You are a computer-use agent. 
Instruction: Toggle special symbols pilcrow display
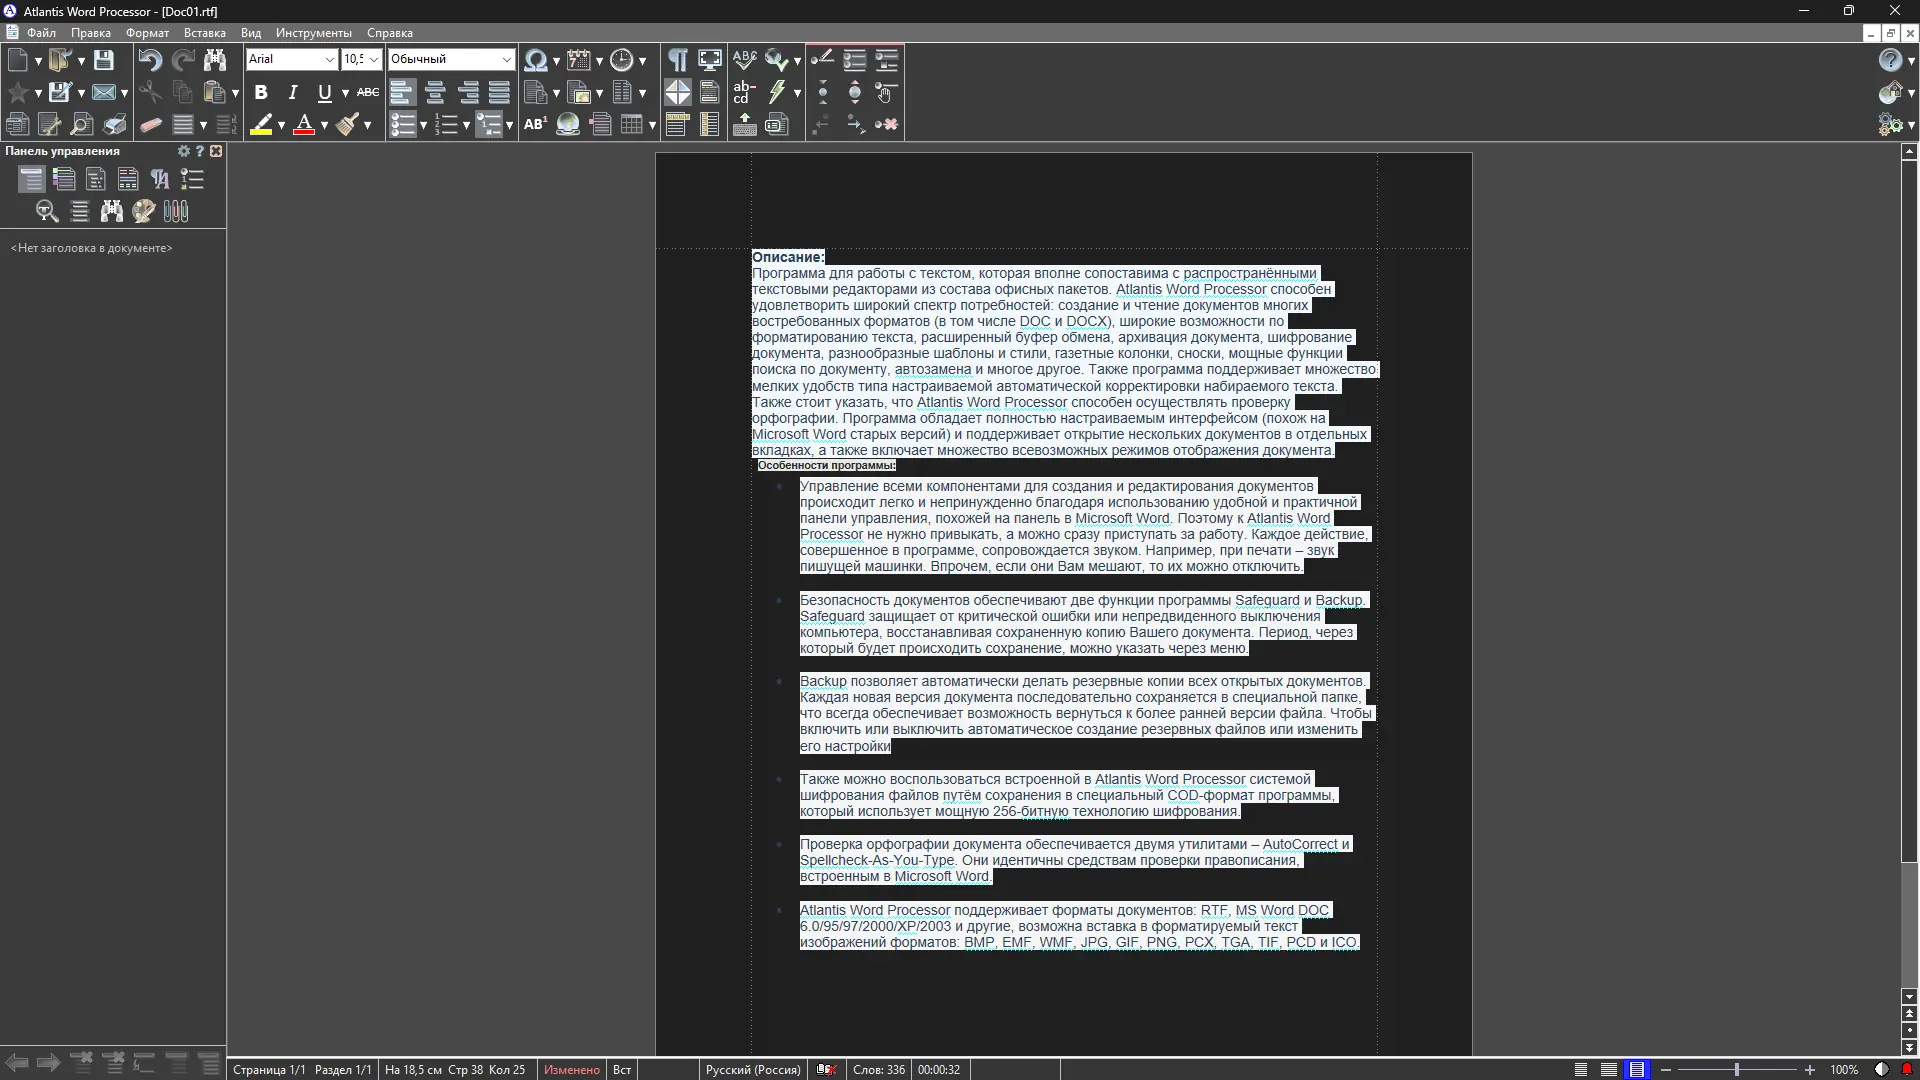[x=678, y=60]
